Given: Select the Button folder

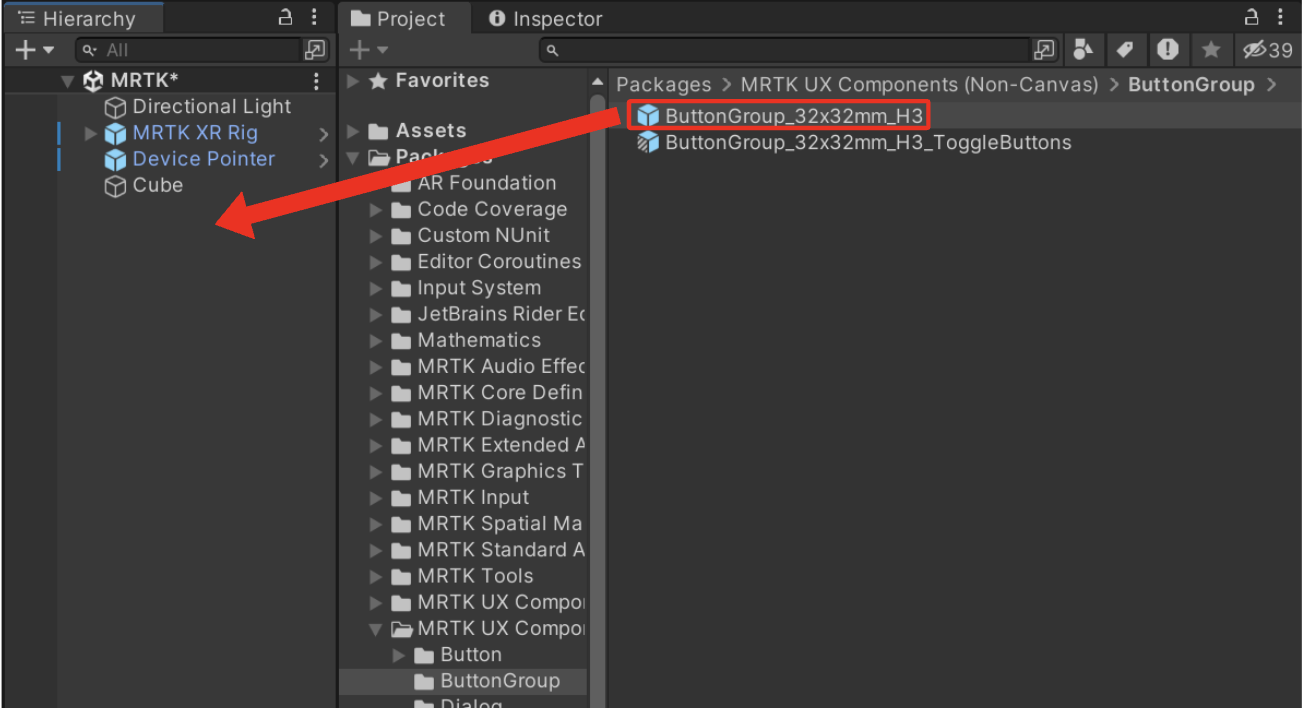Looking at the screenshot, I should click(x=470, y=655).
